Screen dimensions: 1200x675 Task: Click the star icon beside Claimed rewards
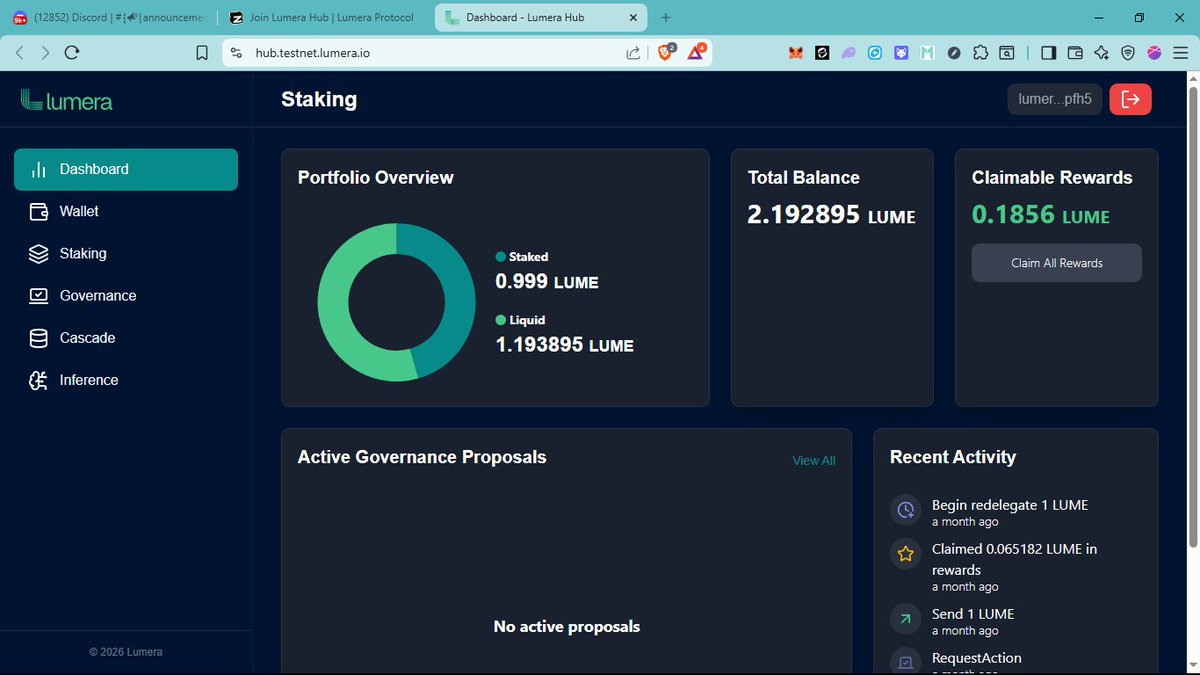coord(905,554)
